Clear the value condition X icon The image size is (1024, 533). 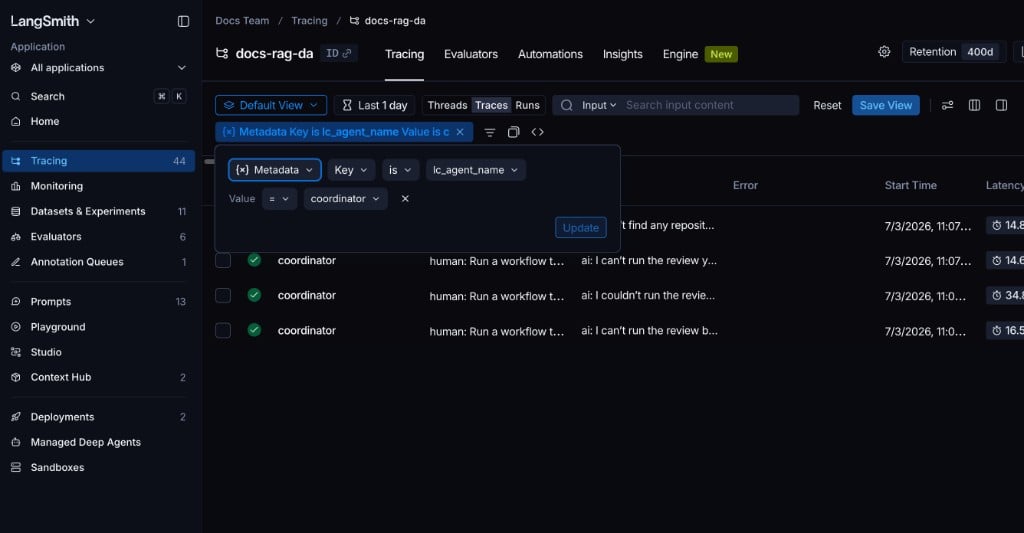pyautogui.click(x=405, y=199)
